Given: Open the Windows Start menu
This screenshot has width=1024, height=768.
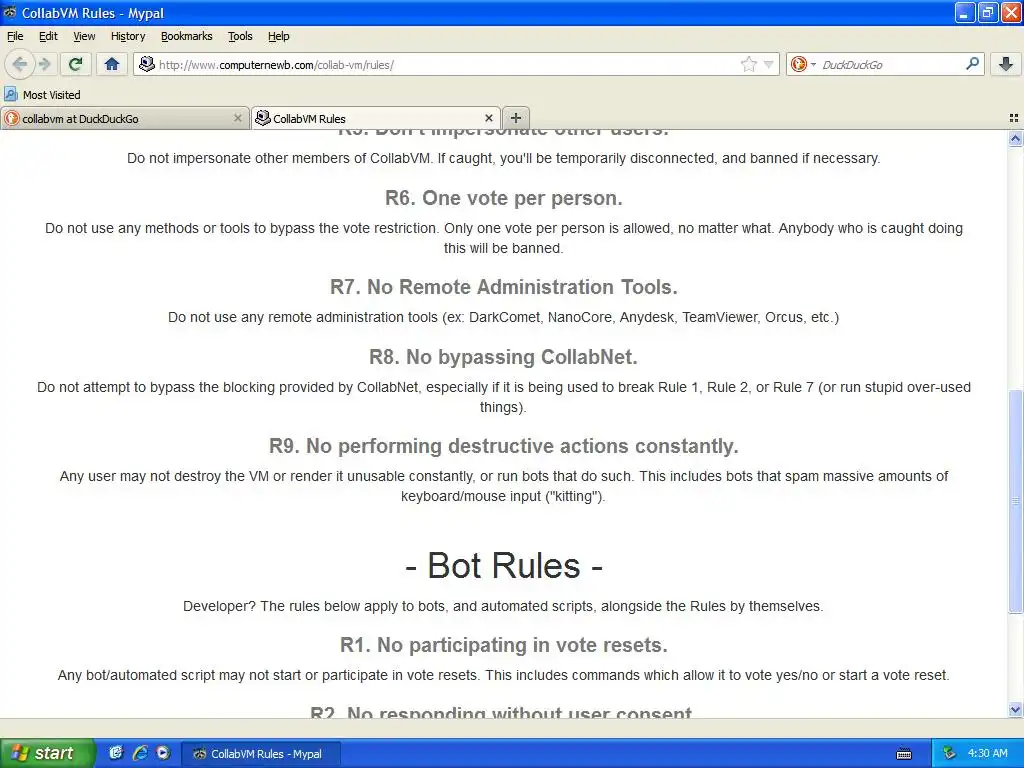Looking at the screenshot, I should [x=47, y=753].
